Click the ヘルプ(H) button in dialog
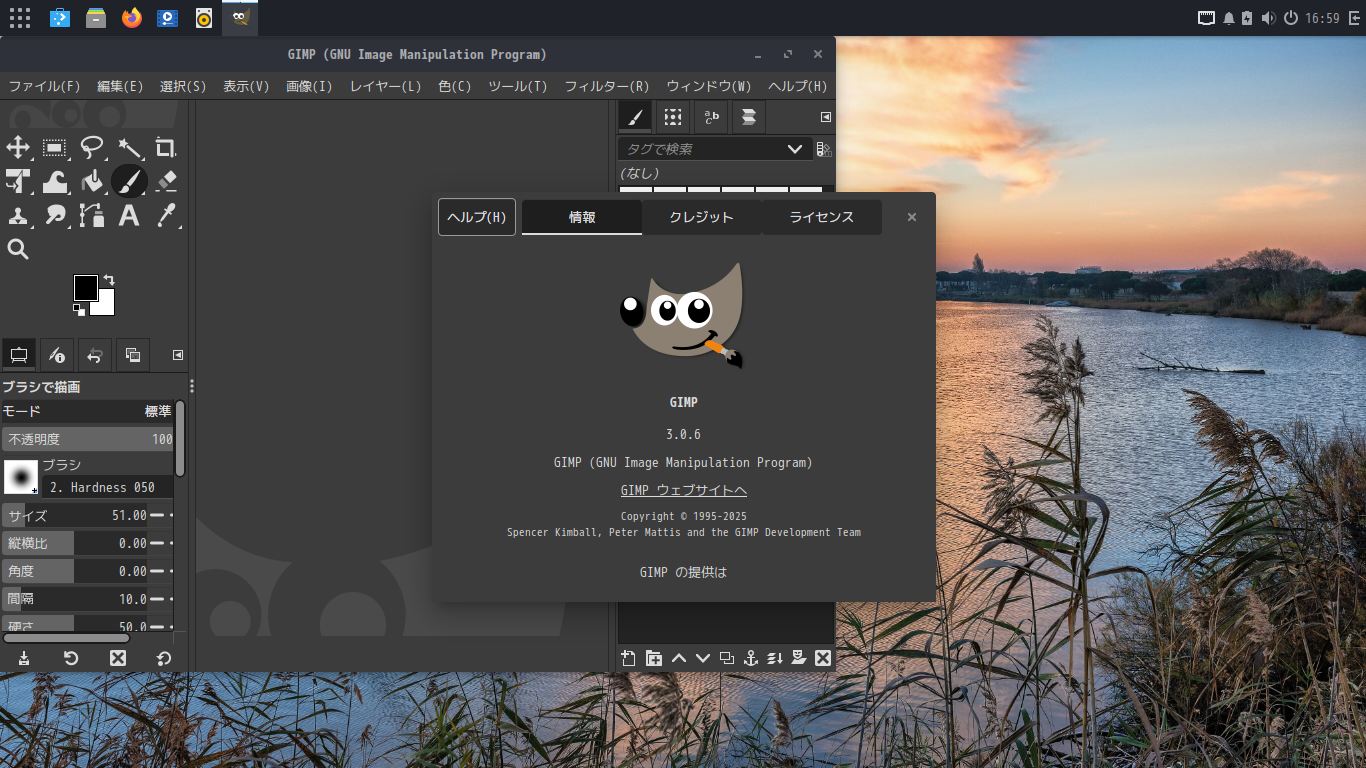The height and width of the screenshot is (768, 1366). pyautogui.click(x=477, y=217)
